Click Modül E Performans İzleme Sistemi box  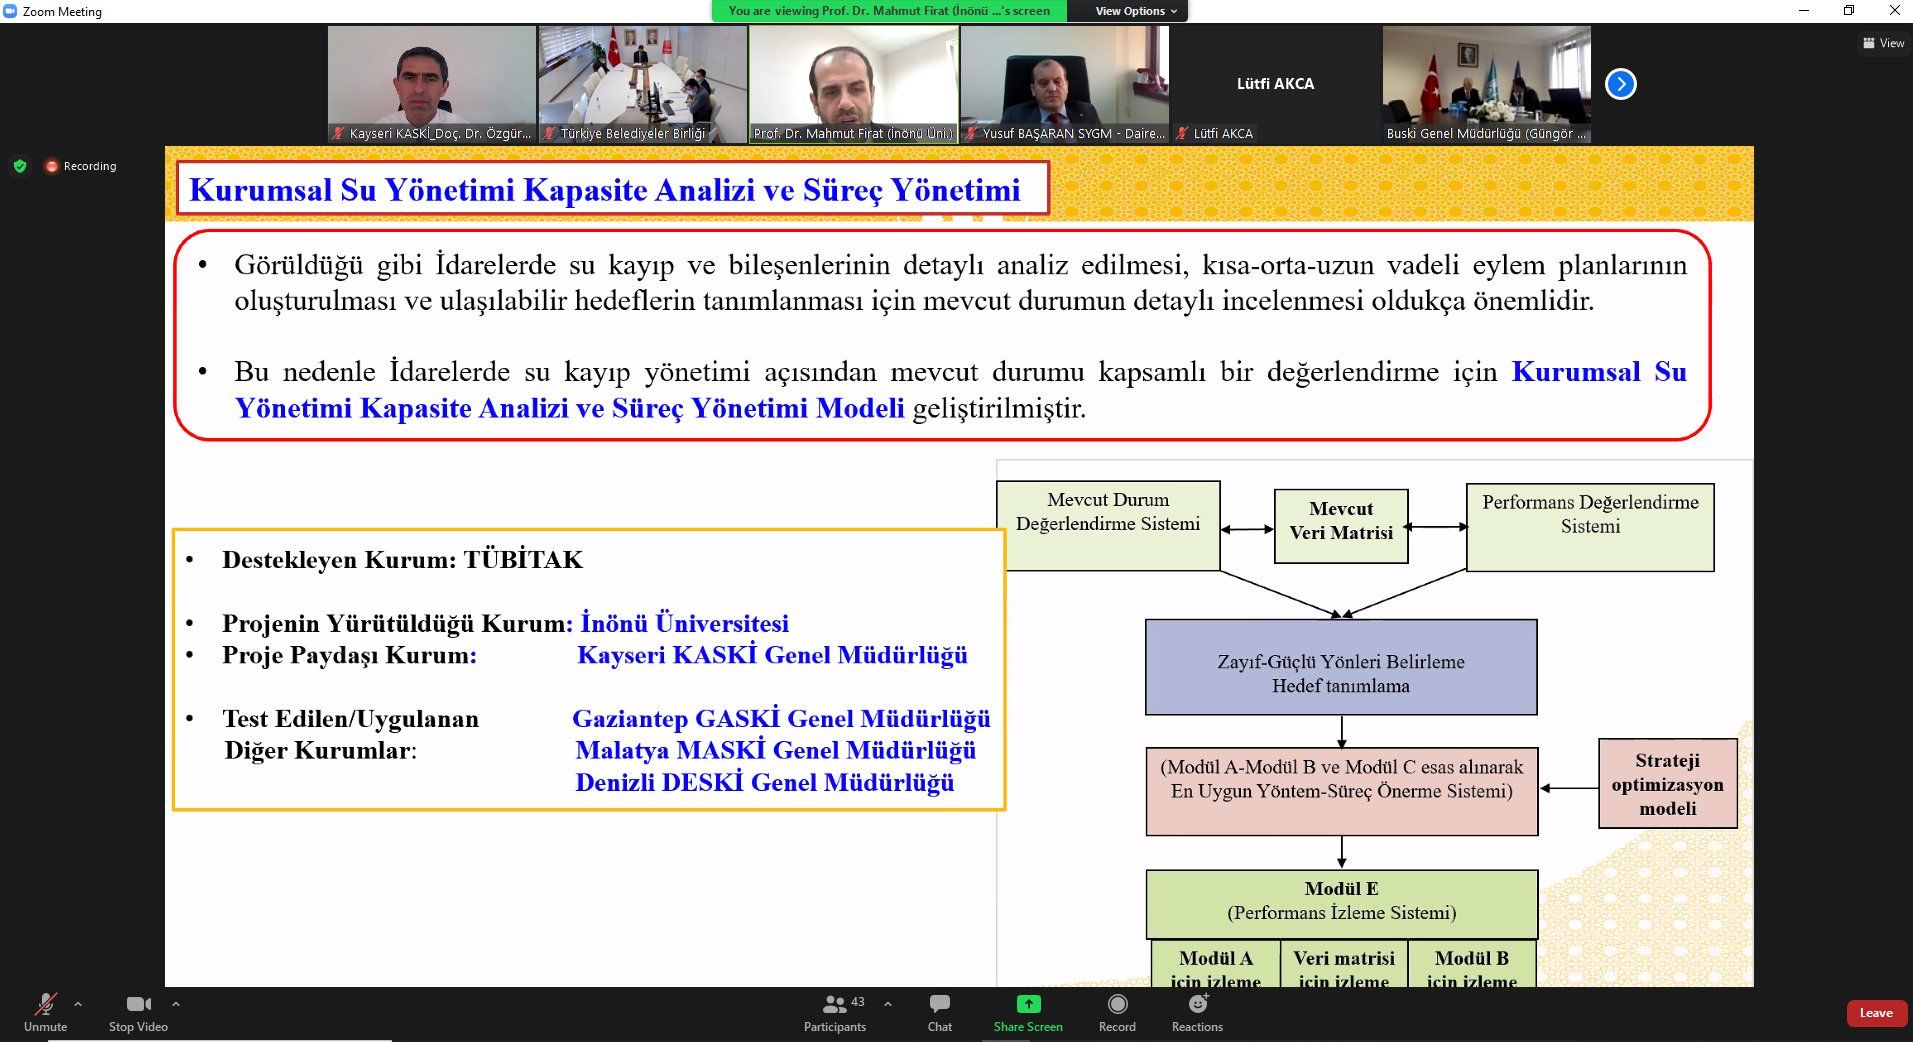point(1341,904)
